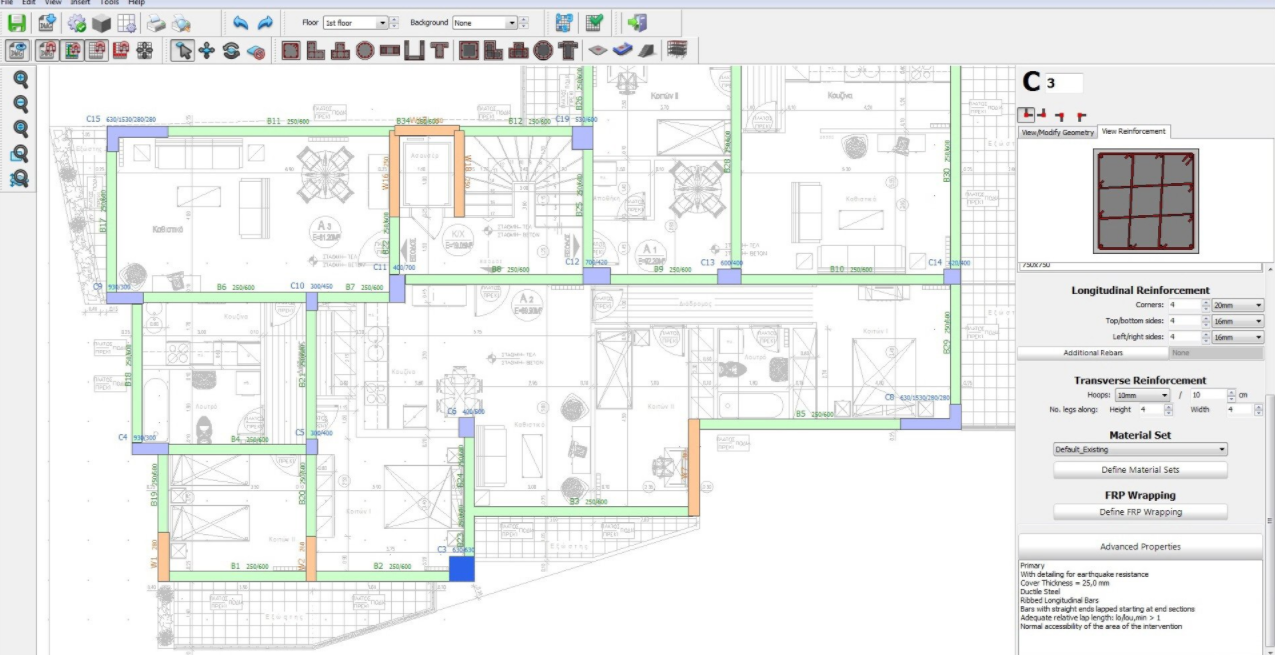Open the Floor dropdown showing 1st floor
The image size is (1275, 655).
click(x=355, y=22)
